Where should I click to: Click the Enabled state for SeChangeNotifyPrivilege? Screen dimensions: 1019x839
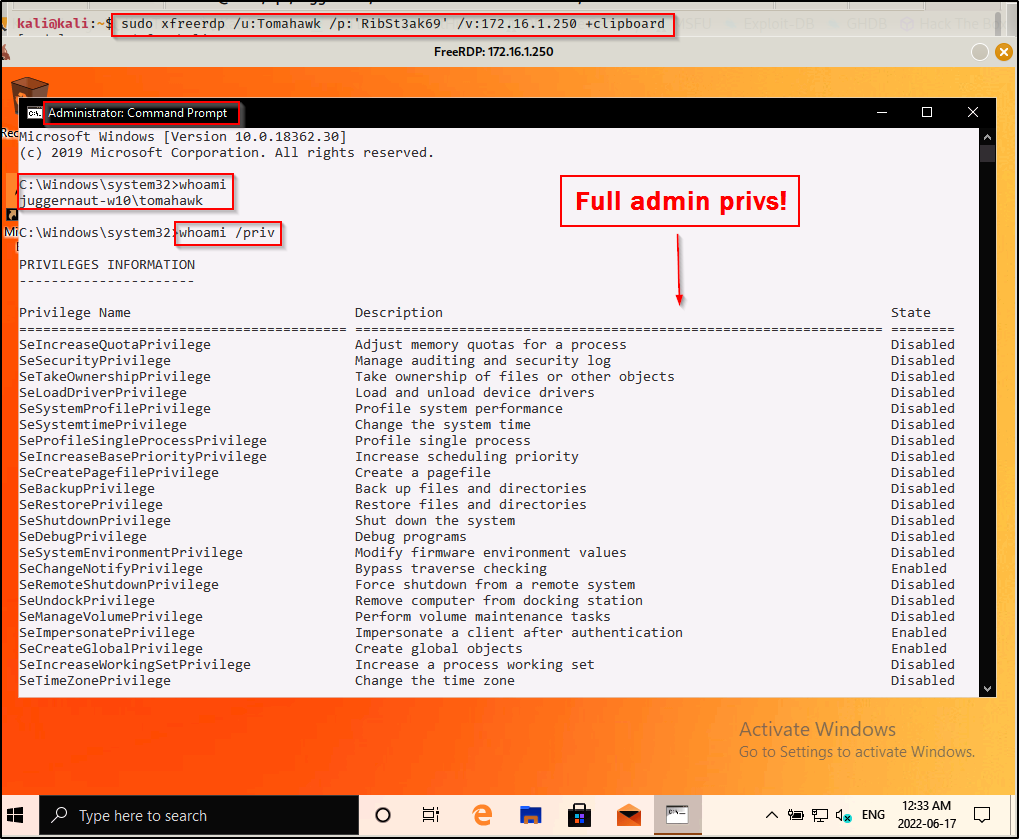tap(918, 569)
